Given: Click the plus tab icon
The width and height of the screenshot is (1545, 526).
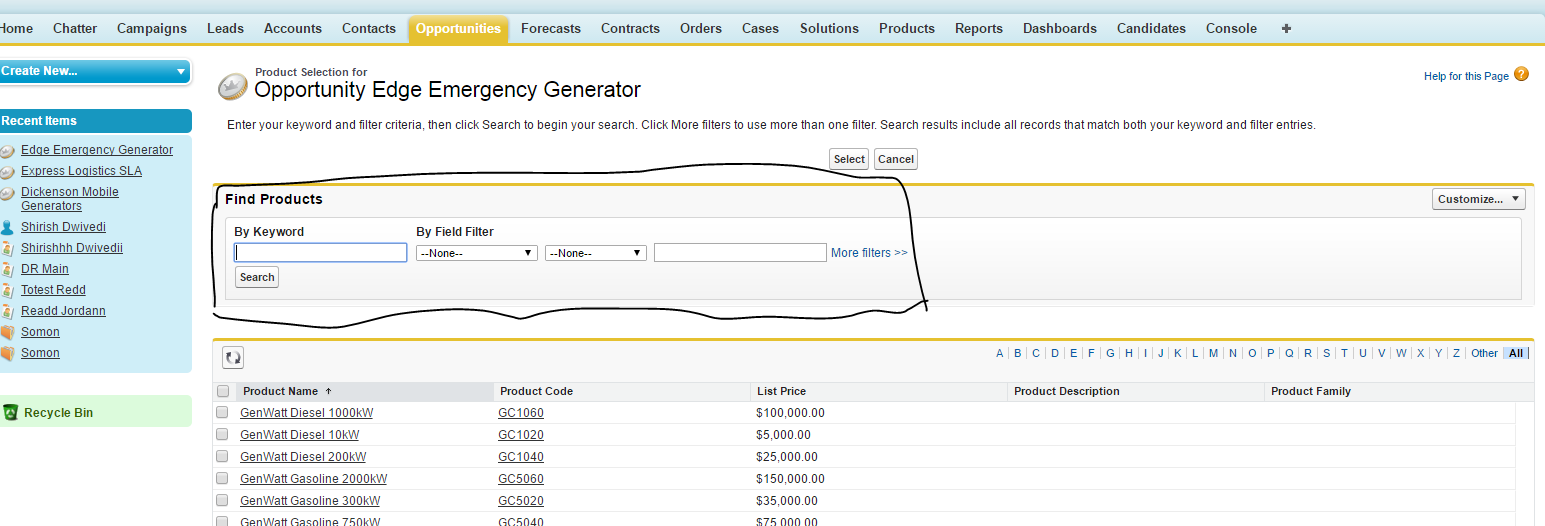Looking at the screenshot, I should pyautogui.click(x=1286, y=28).
